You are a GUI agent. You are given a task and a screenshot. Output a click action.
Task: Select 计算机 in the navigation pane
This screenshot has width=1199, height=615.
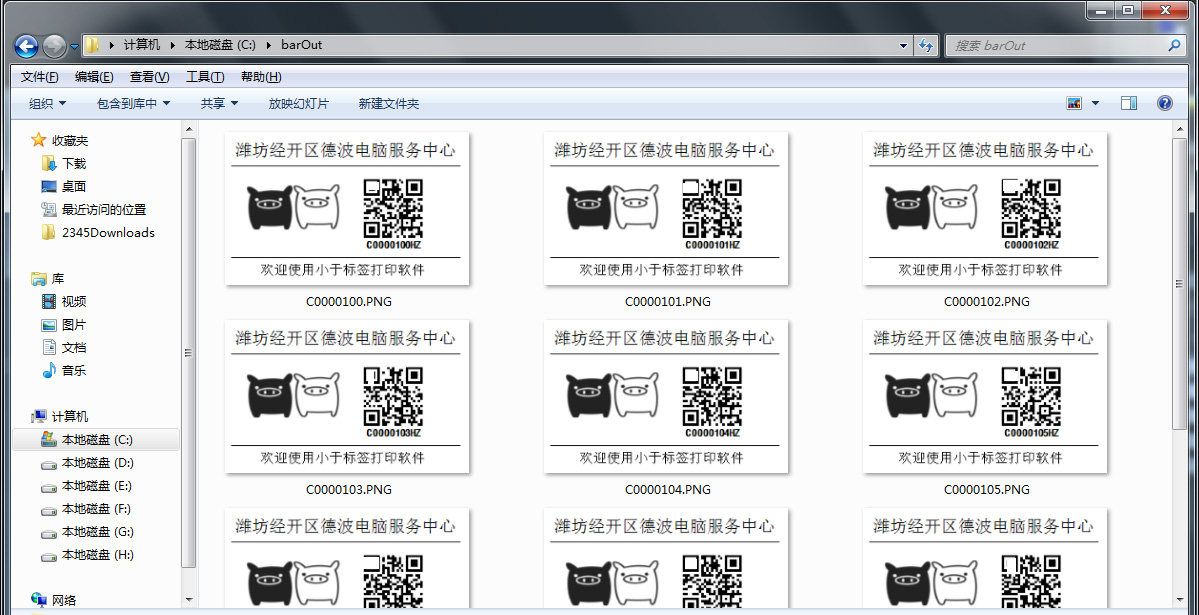point(70,416)
